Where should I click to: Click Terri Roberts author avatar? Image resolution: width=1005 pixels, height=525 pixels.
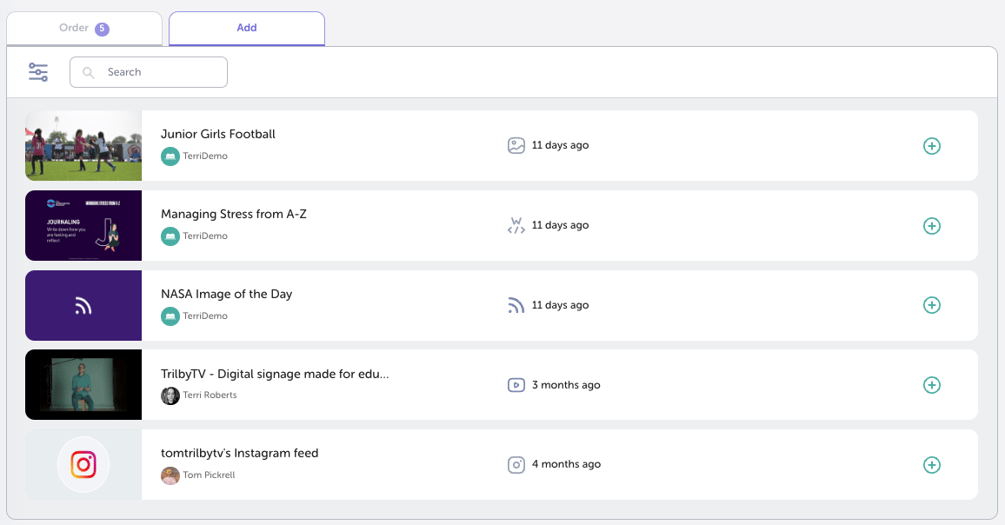click(170, 396)
